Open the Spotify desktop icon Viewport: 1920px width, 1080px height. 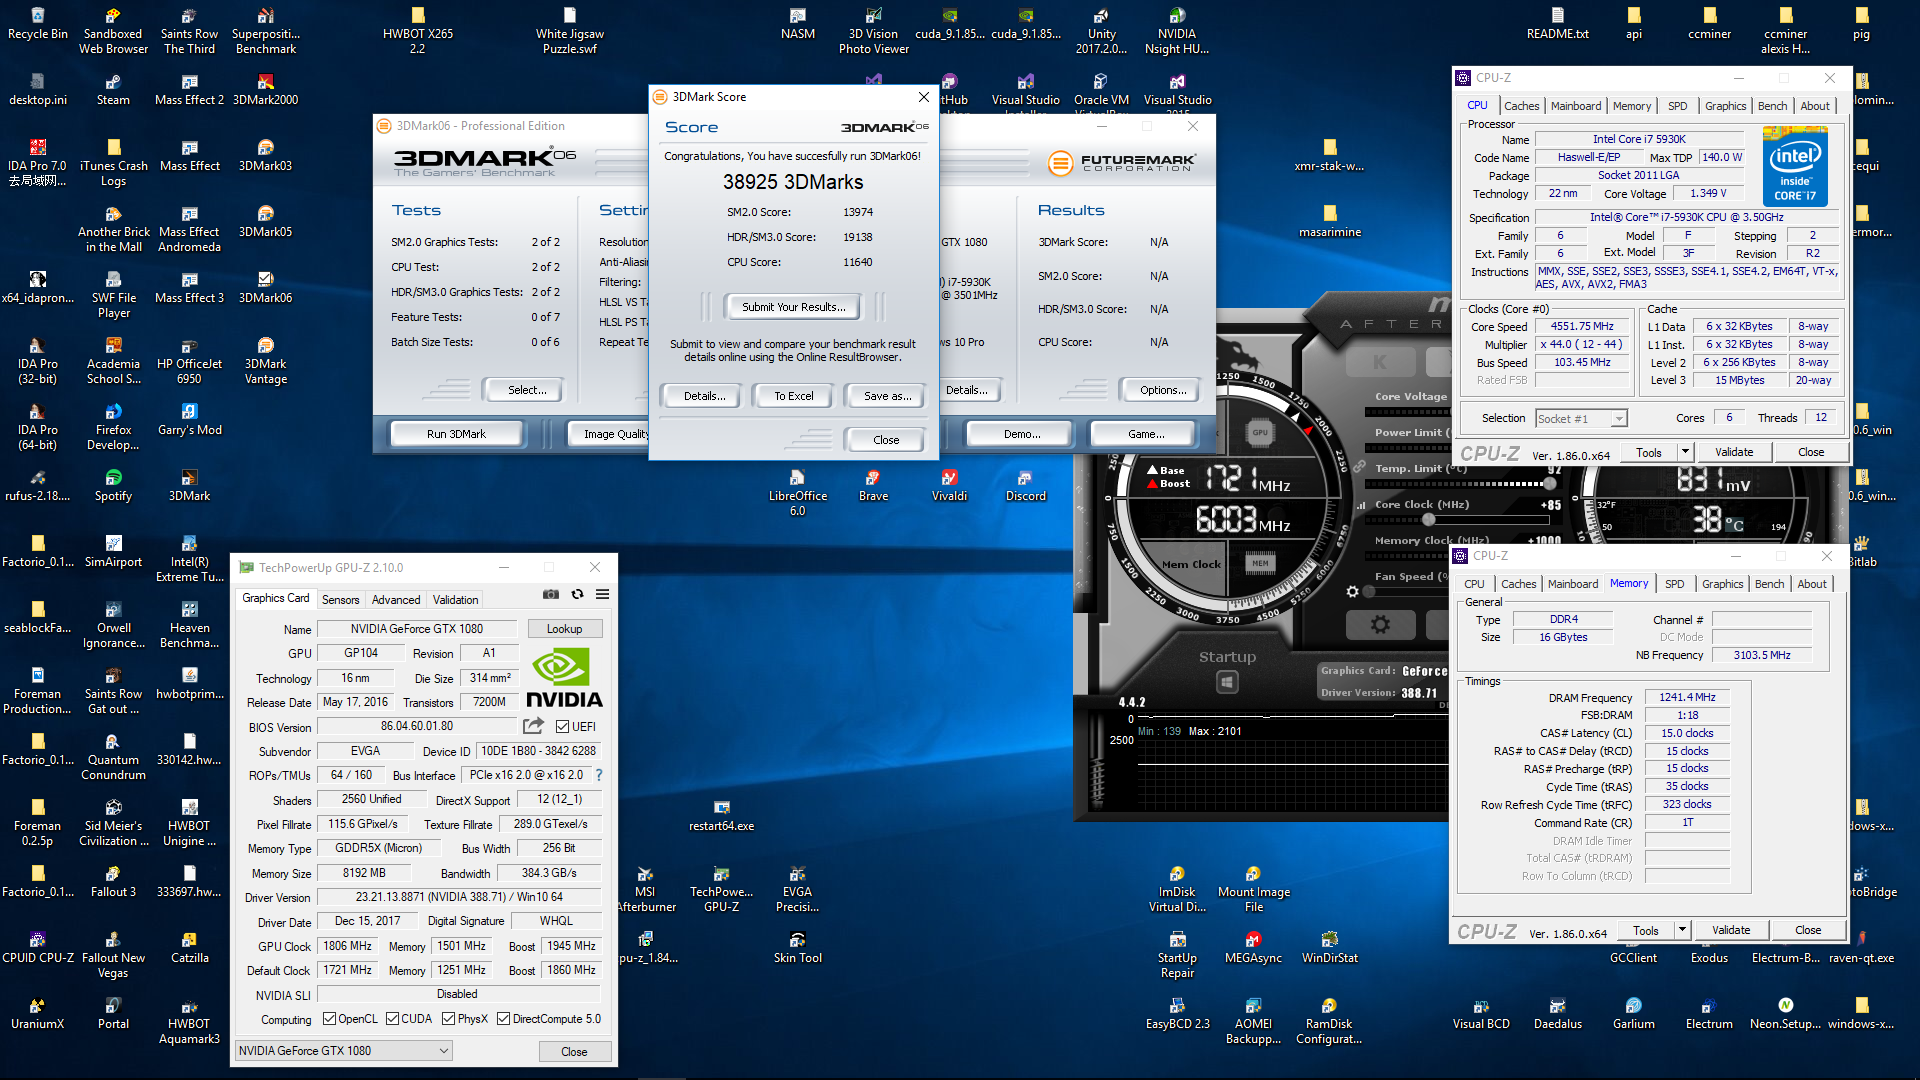pyautogui.click(x=113, y=486)
